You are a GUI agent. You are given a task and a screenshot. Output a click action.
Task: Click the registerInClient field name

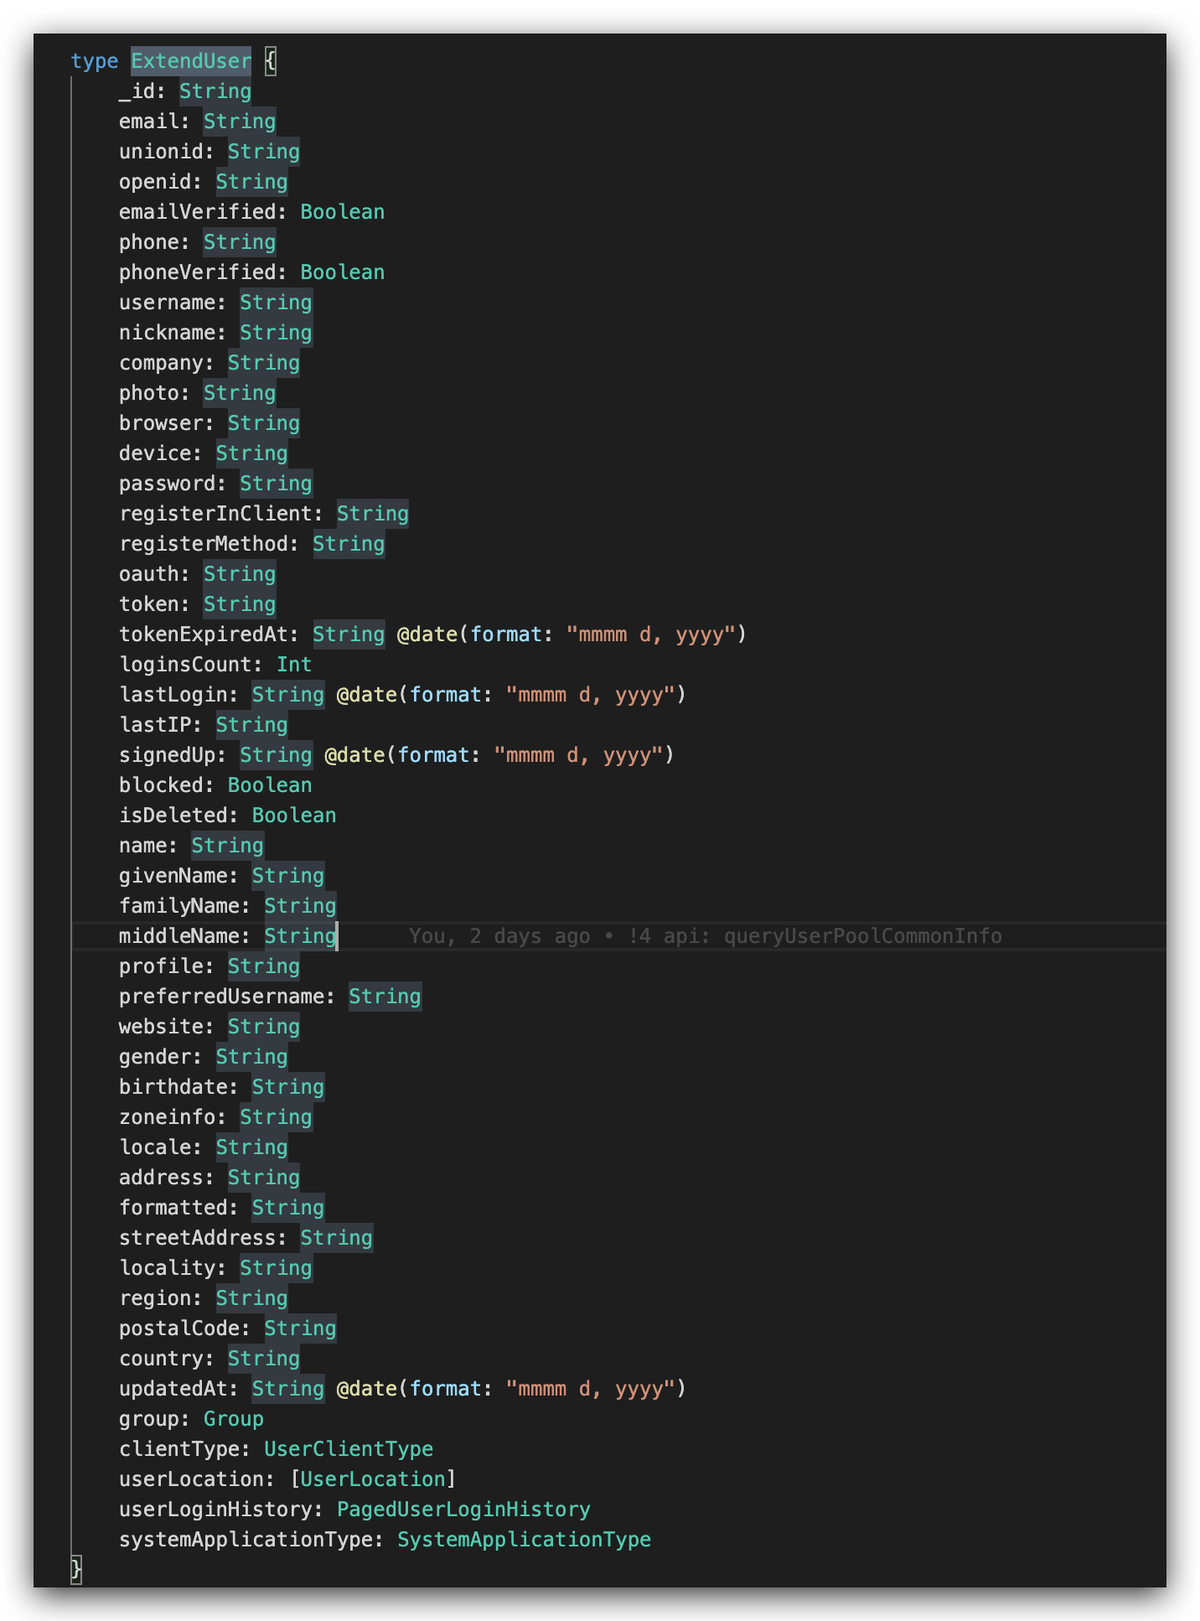215,513
